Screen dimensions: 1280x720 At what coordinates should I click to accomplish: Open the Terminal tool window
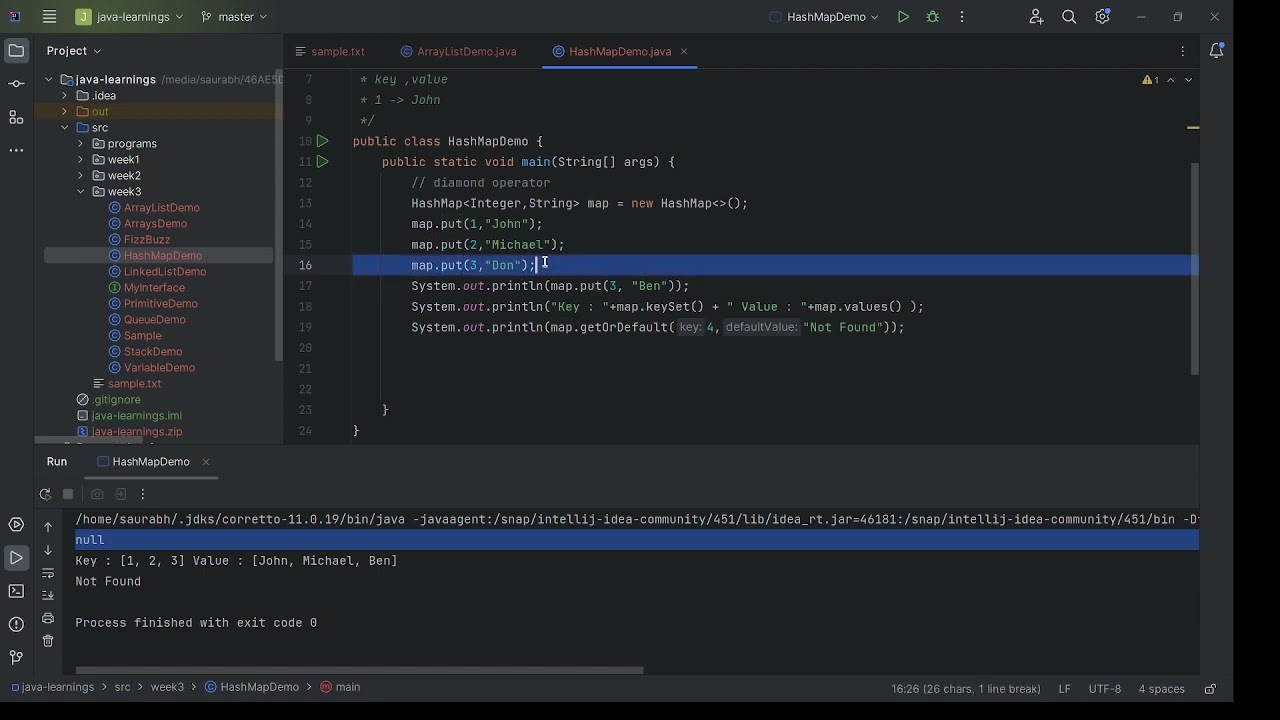point(16,591)
